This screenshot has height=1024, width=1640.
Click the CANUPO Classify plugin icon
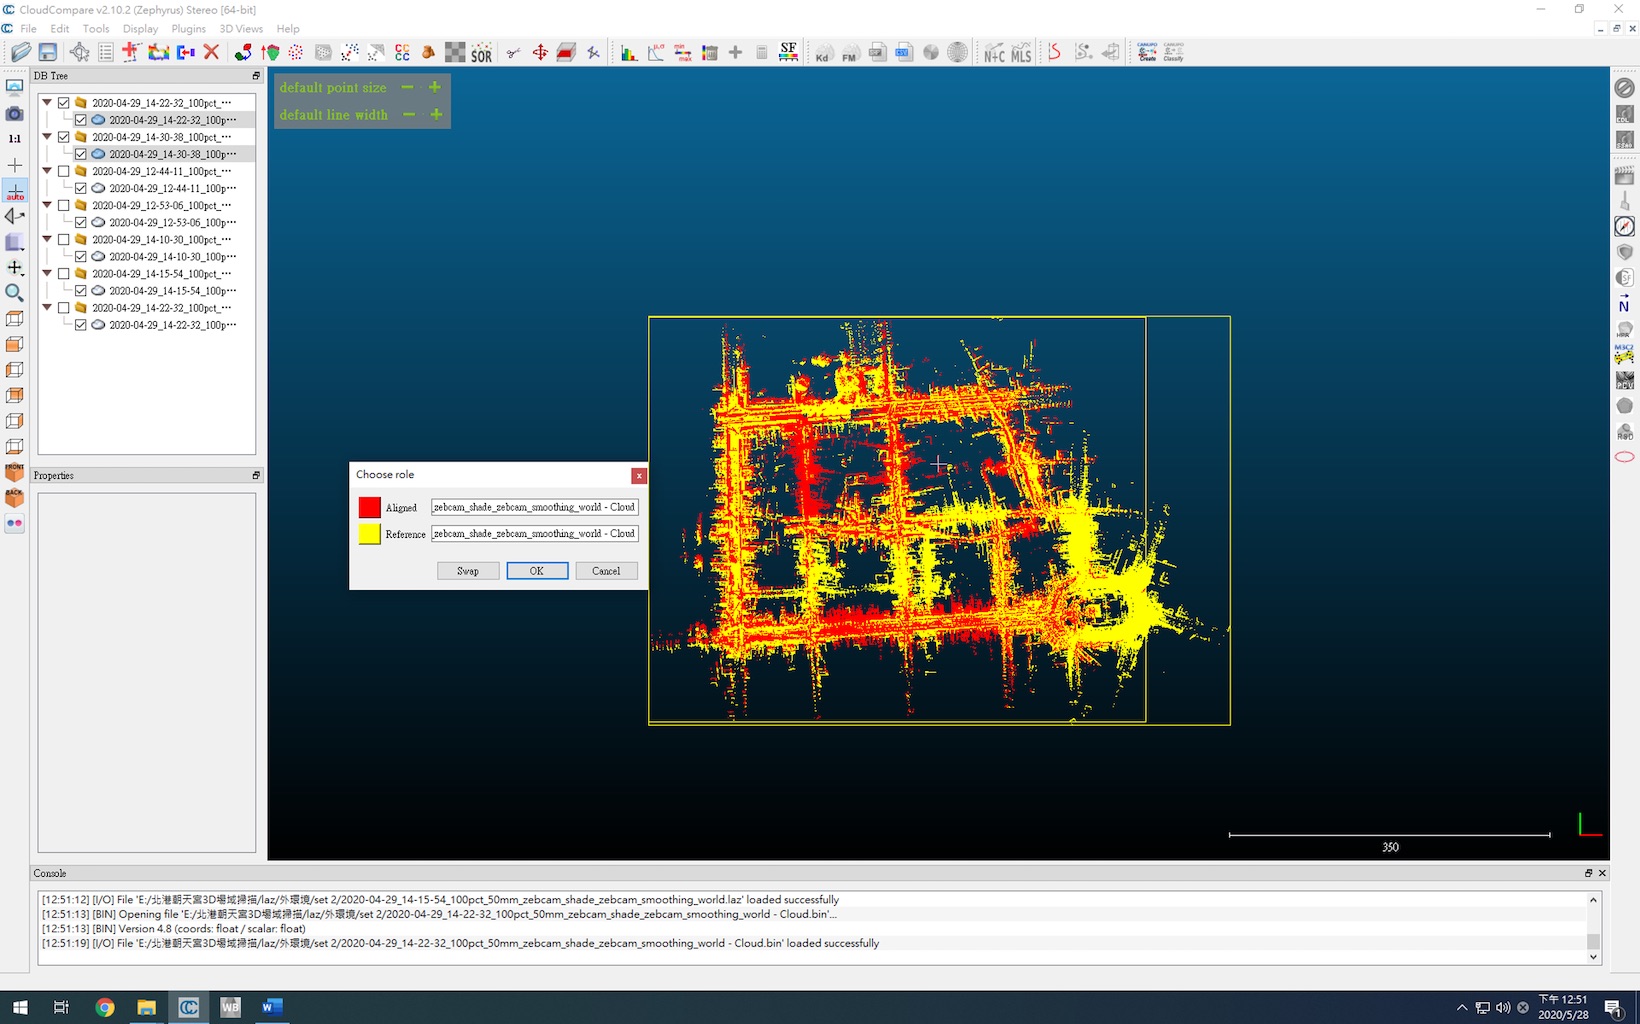1173,52
